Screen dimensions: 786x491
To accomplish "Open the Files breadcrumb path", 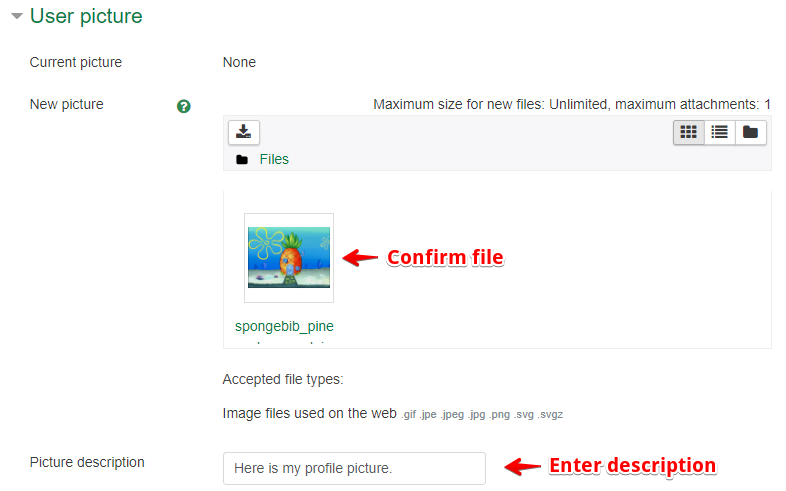I will [274, 159].
